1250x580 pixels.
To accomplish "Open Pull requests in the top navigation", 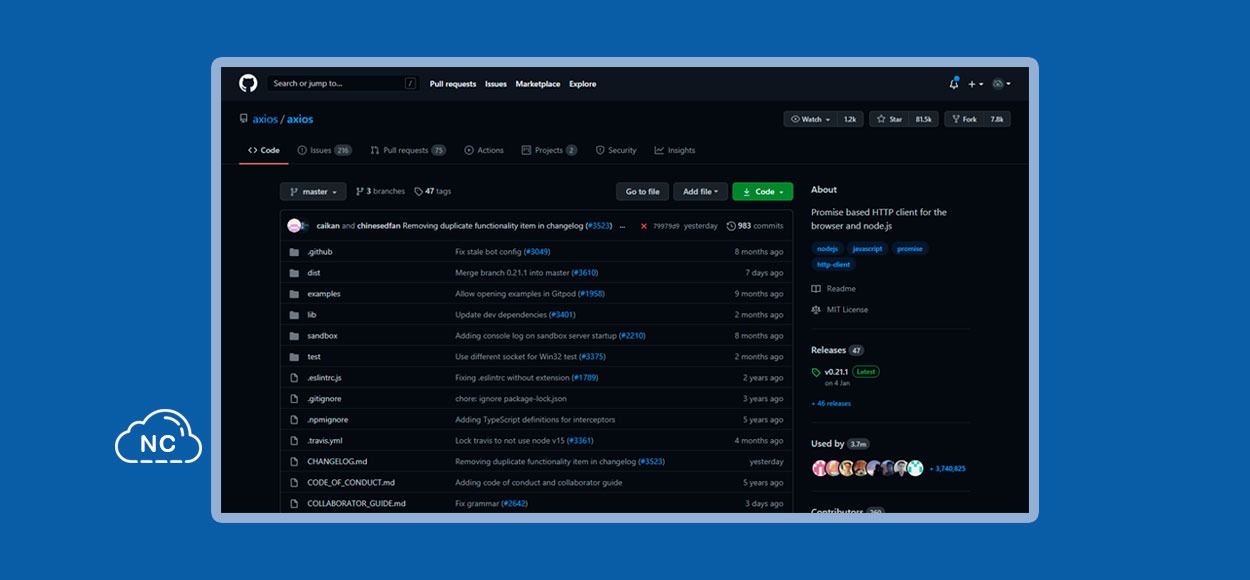I will 453,84.
